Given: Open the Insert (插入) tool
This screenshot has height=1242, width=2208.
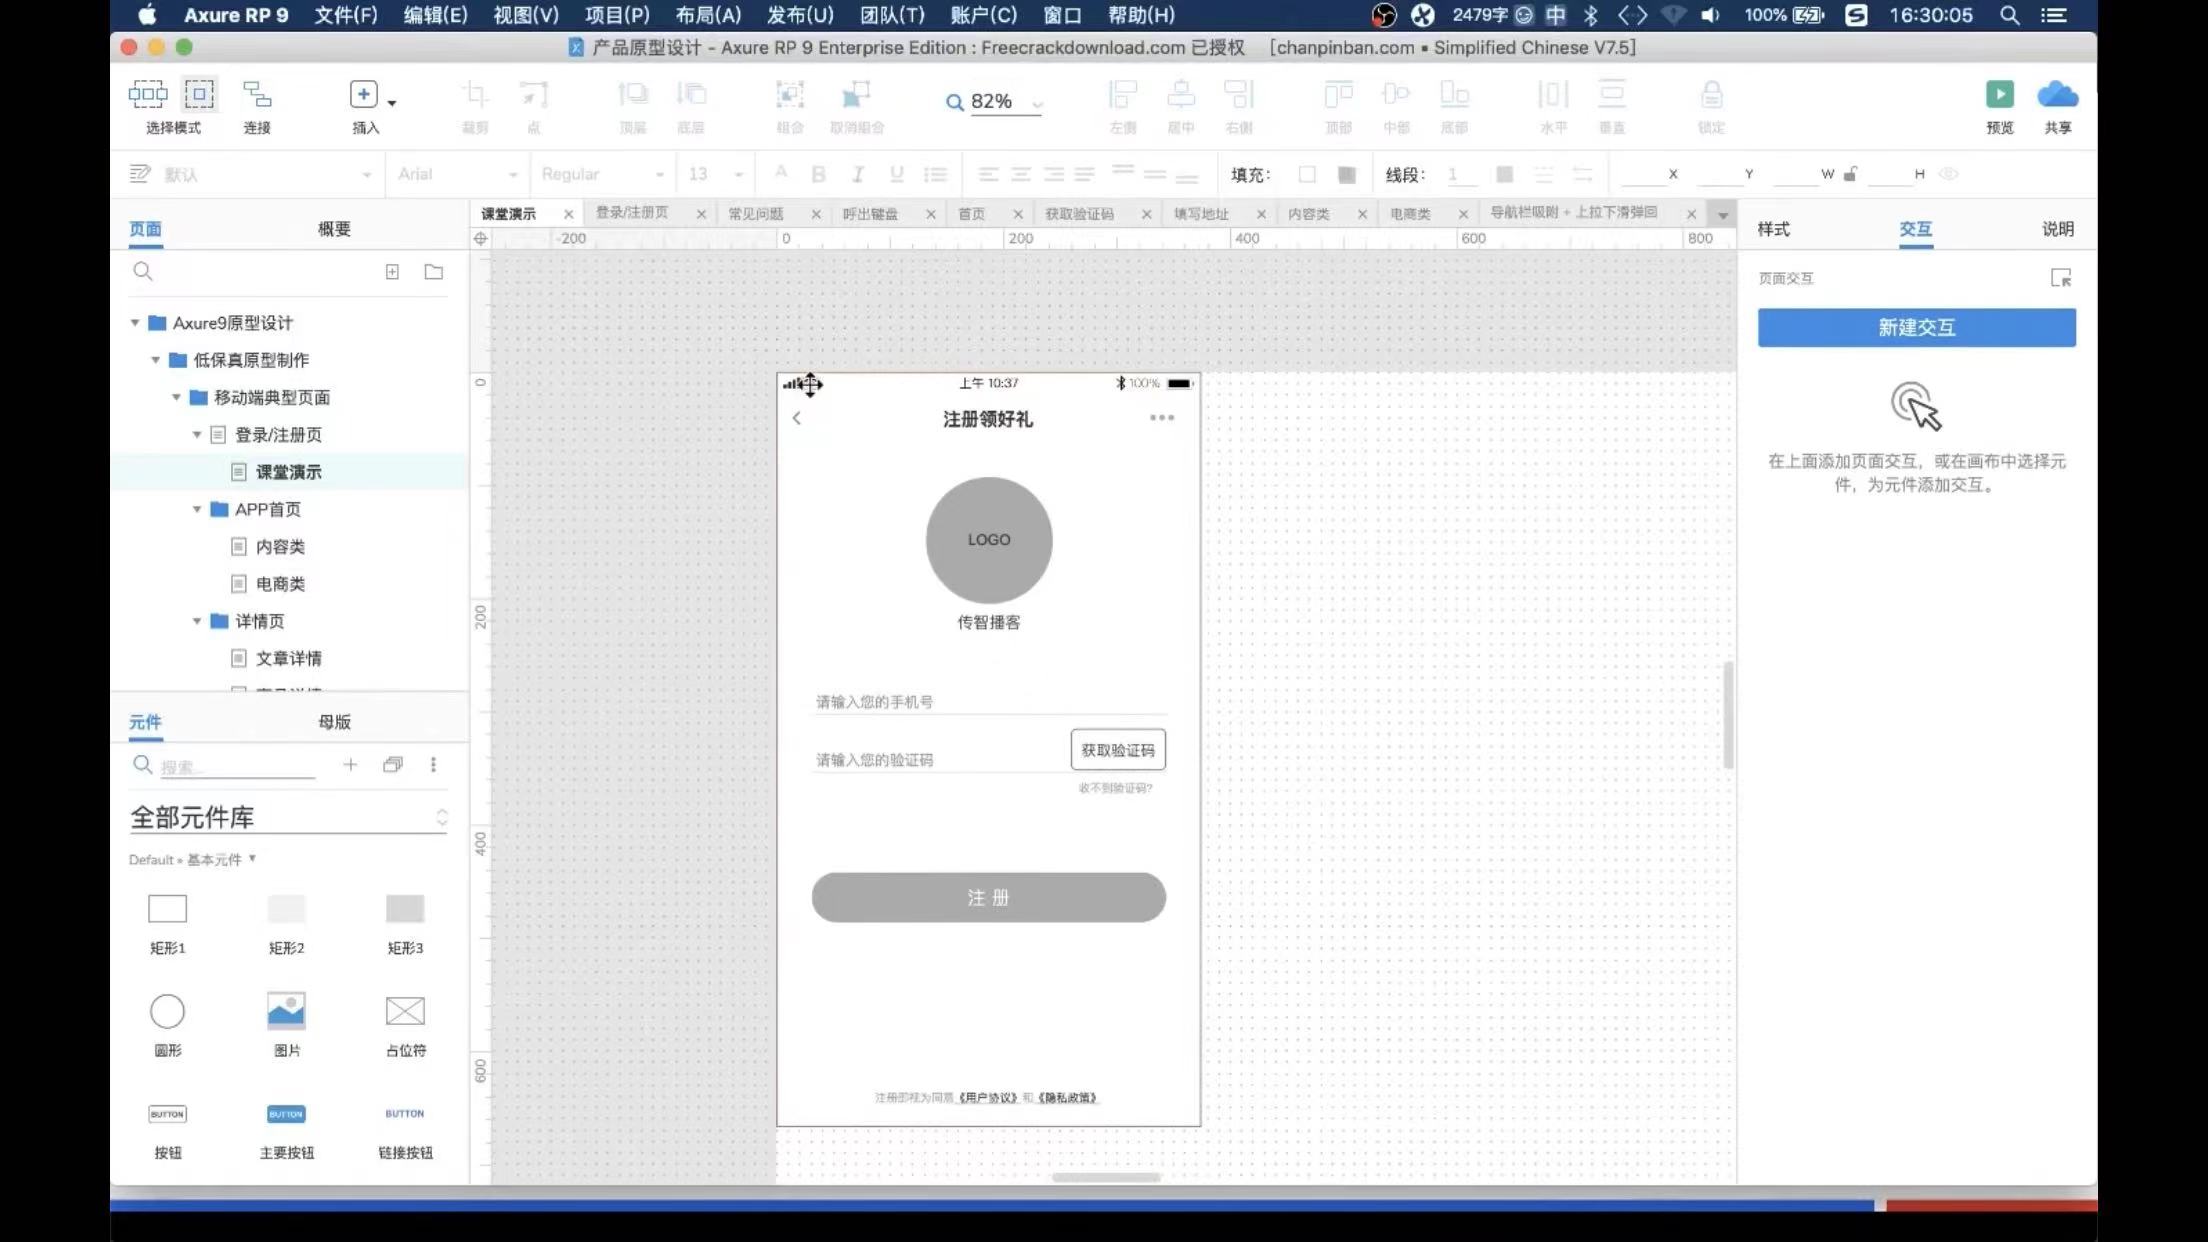Looking at the screenshot, I should point(364,95).
